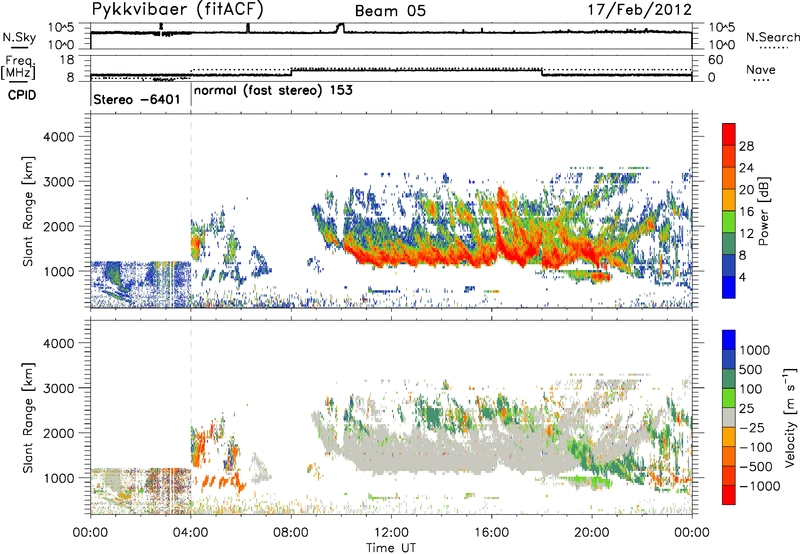Viewport: 800px width, 554px height.
Task: Click the 16:00 time tick label
Action: coord(491,533)
